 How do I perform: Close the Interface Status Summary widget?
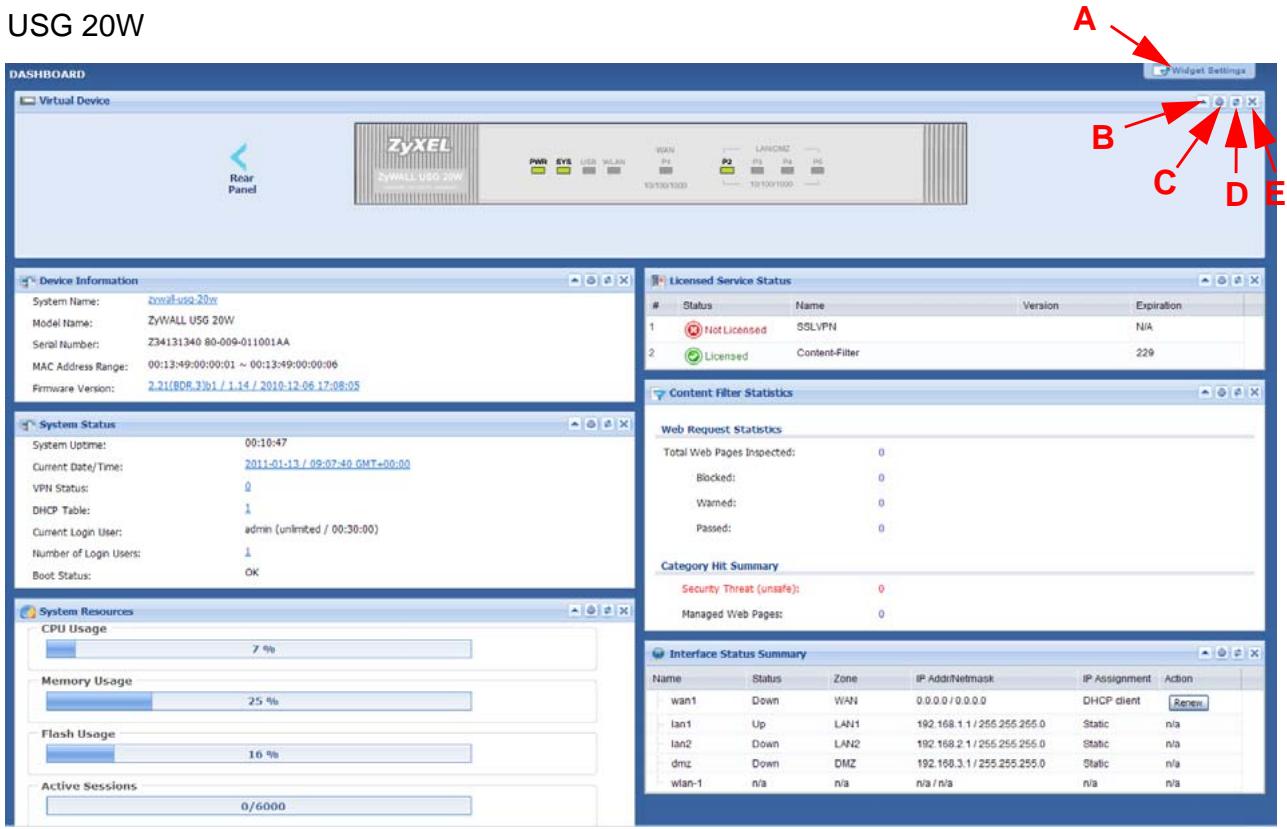point(1254,653)
